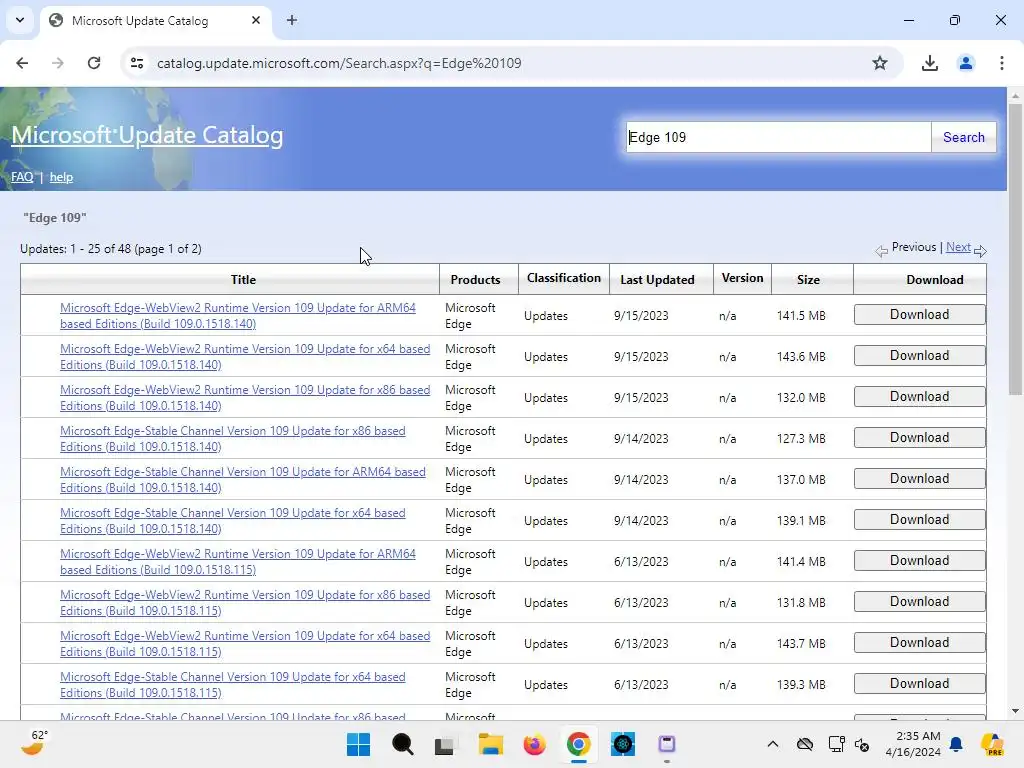
Task: Download the 143.6 MB update
Action: click(x=920, y=355)
